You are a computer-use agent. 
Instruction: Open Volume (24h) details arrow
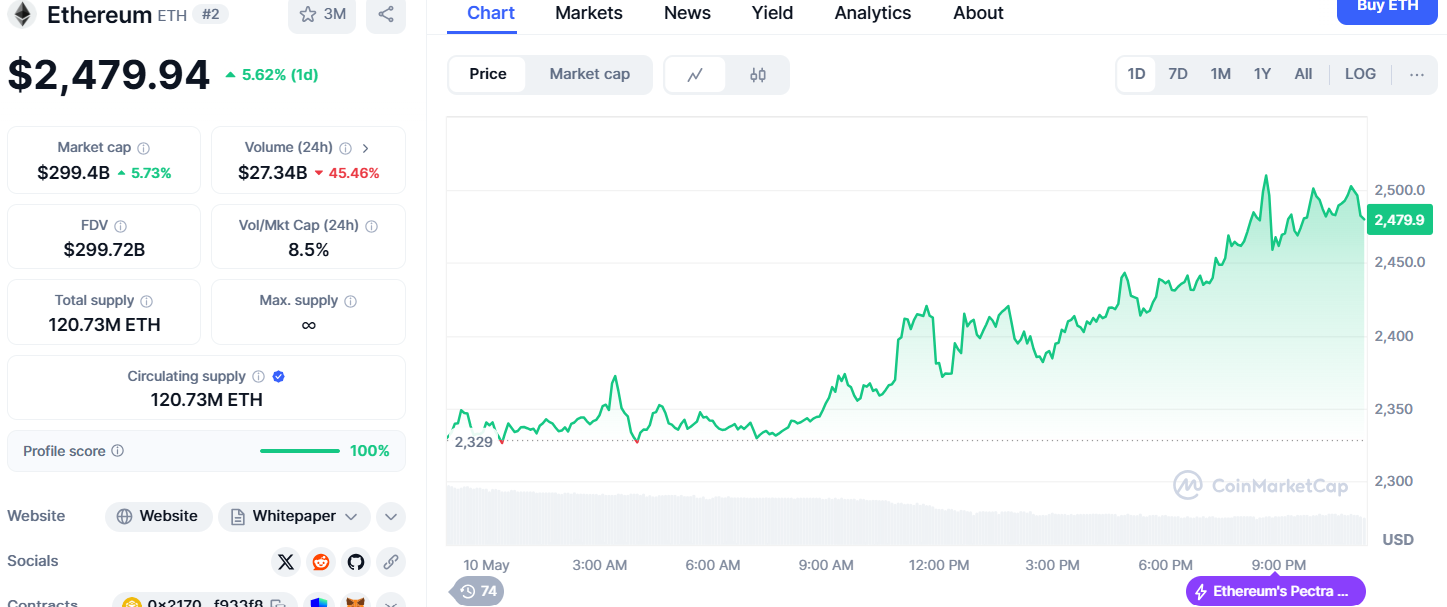click(x=366, y=148)
